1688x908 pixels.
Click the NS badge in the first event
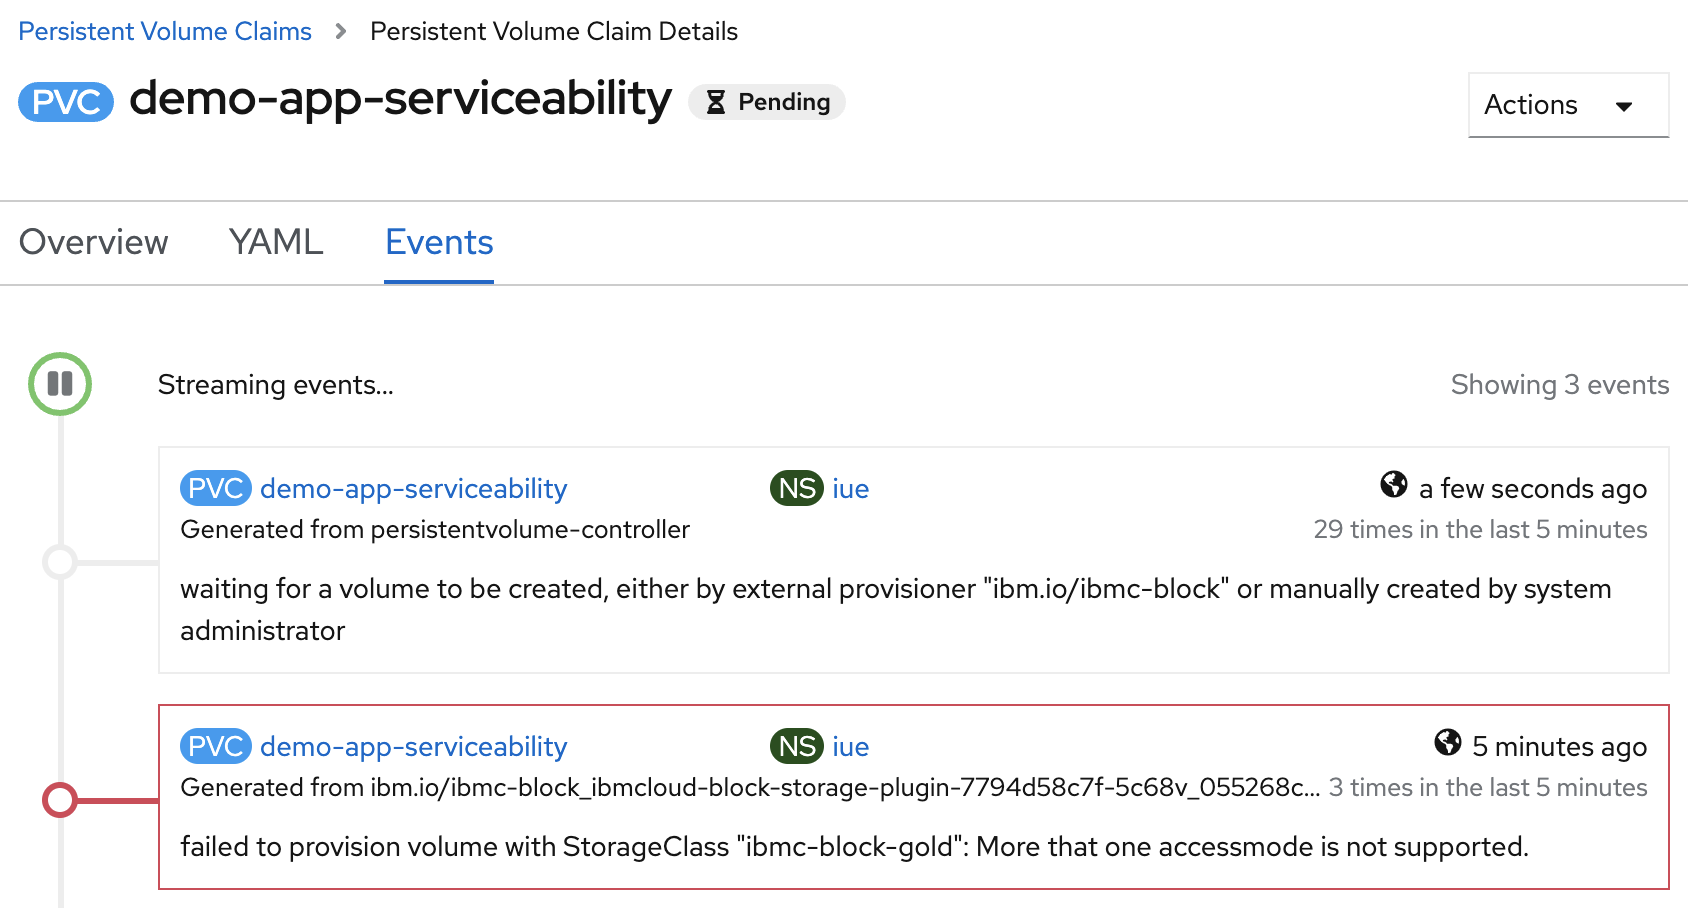coord(796,488)
